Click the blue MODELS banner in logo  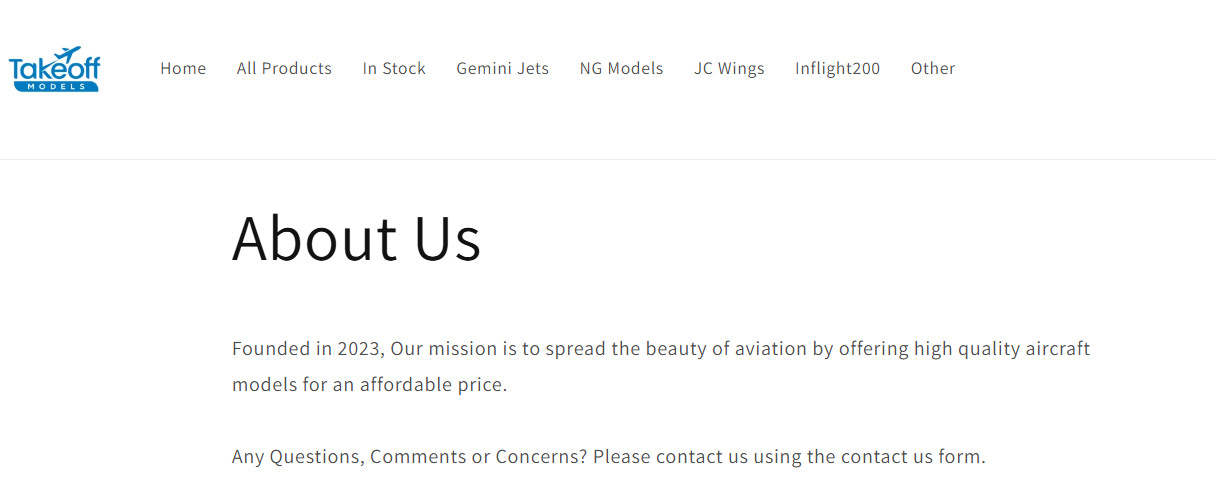(57, 87)
